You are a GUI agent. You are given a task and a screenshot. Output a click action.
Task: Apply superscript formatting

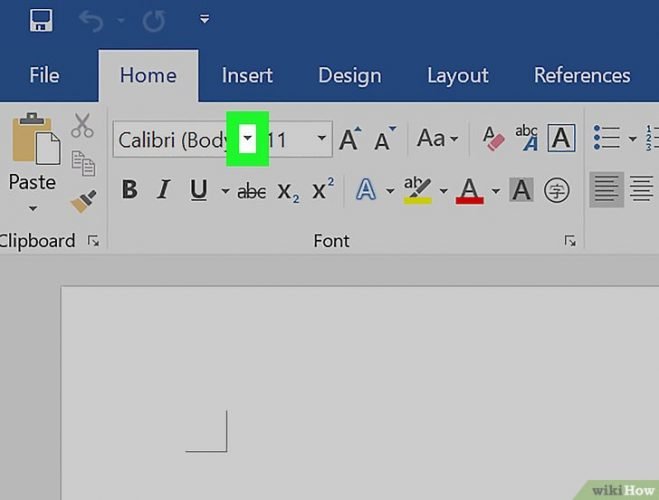tap(322, 190)
